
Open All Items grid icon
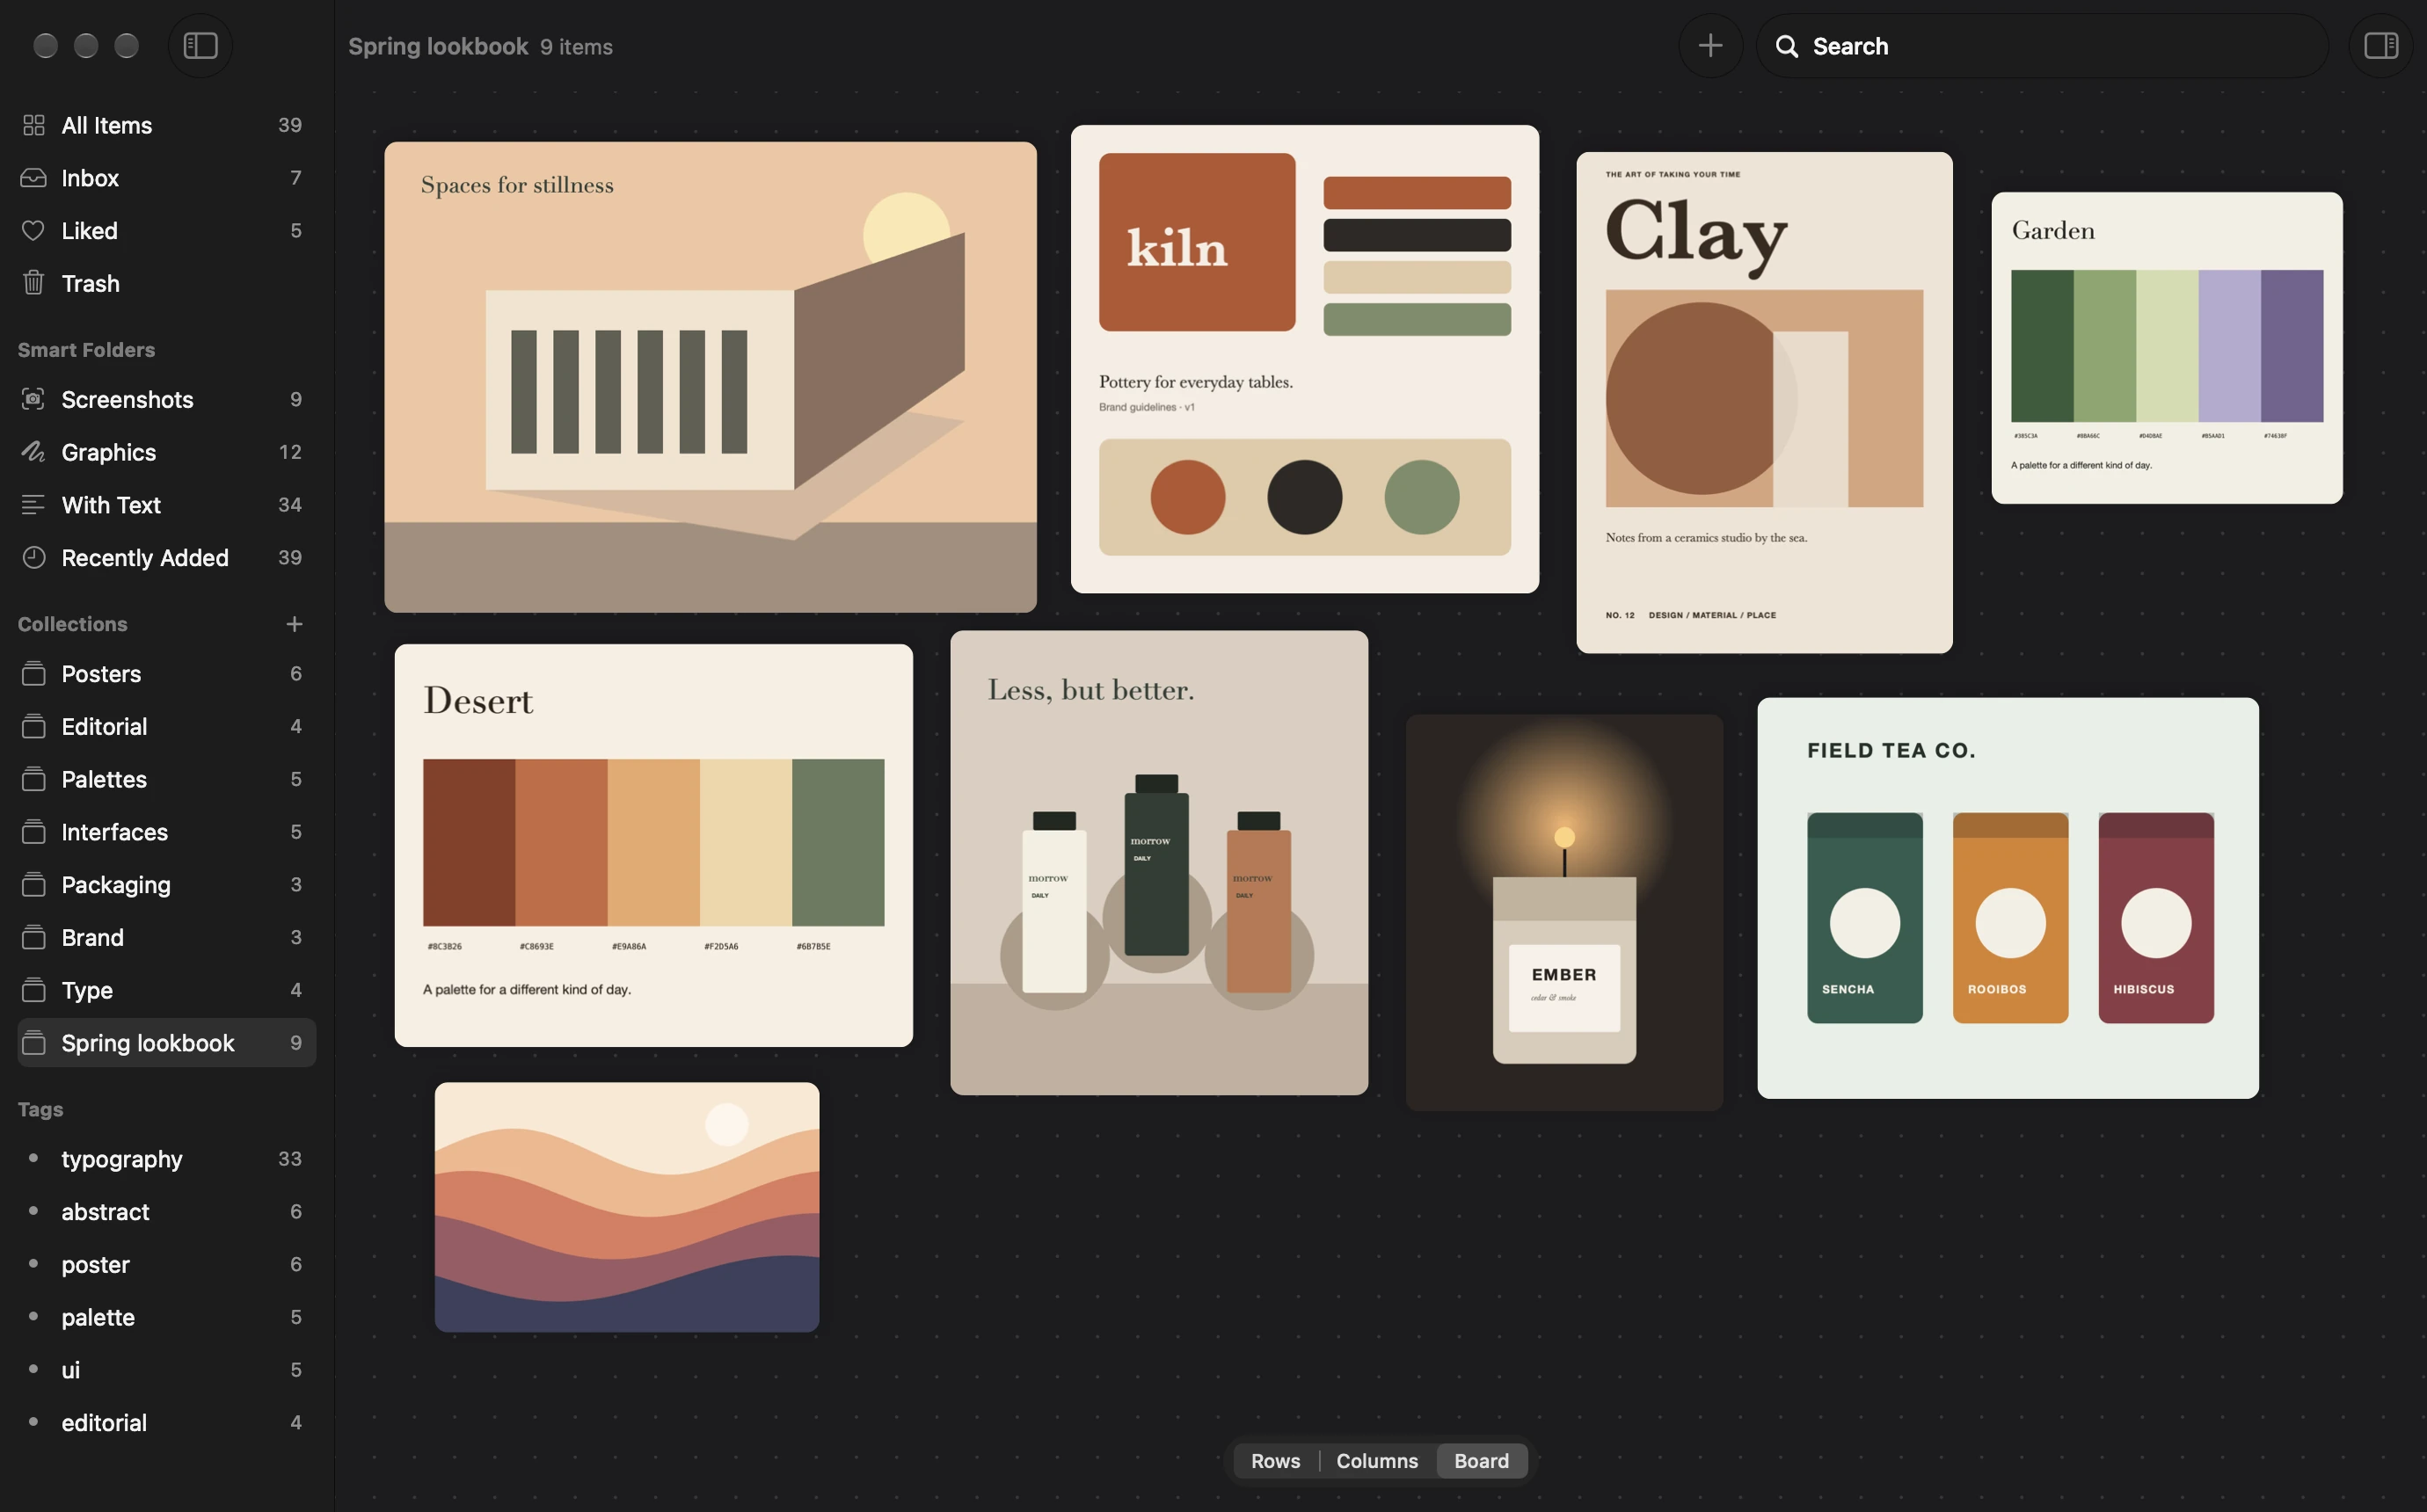(x=33, y=125)
